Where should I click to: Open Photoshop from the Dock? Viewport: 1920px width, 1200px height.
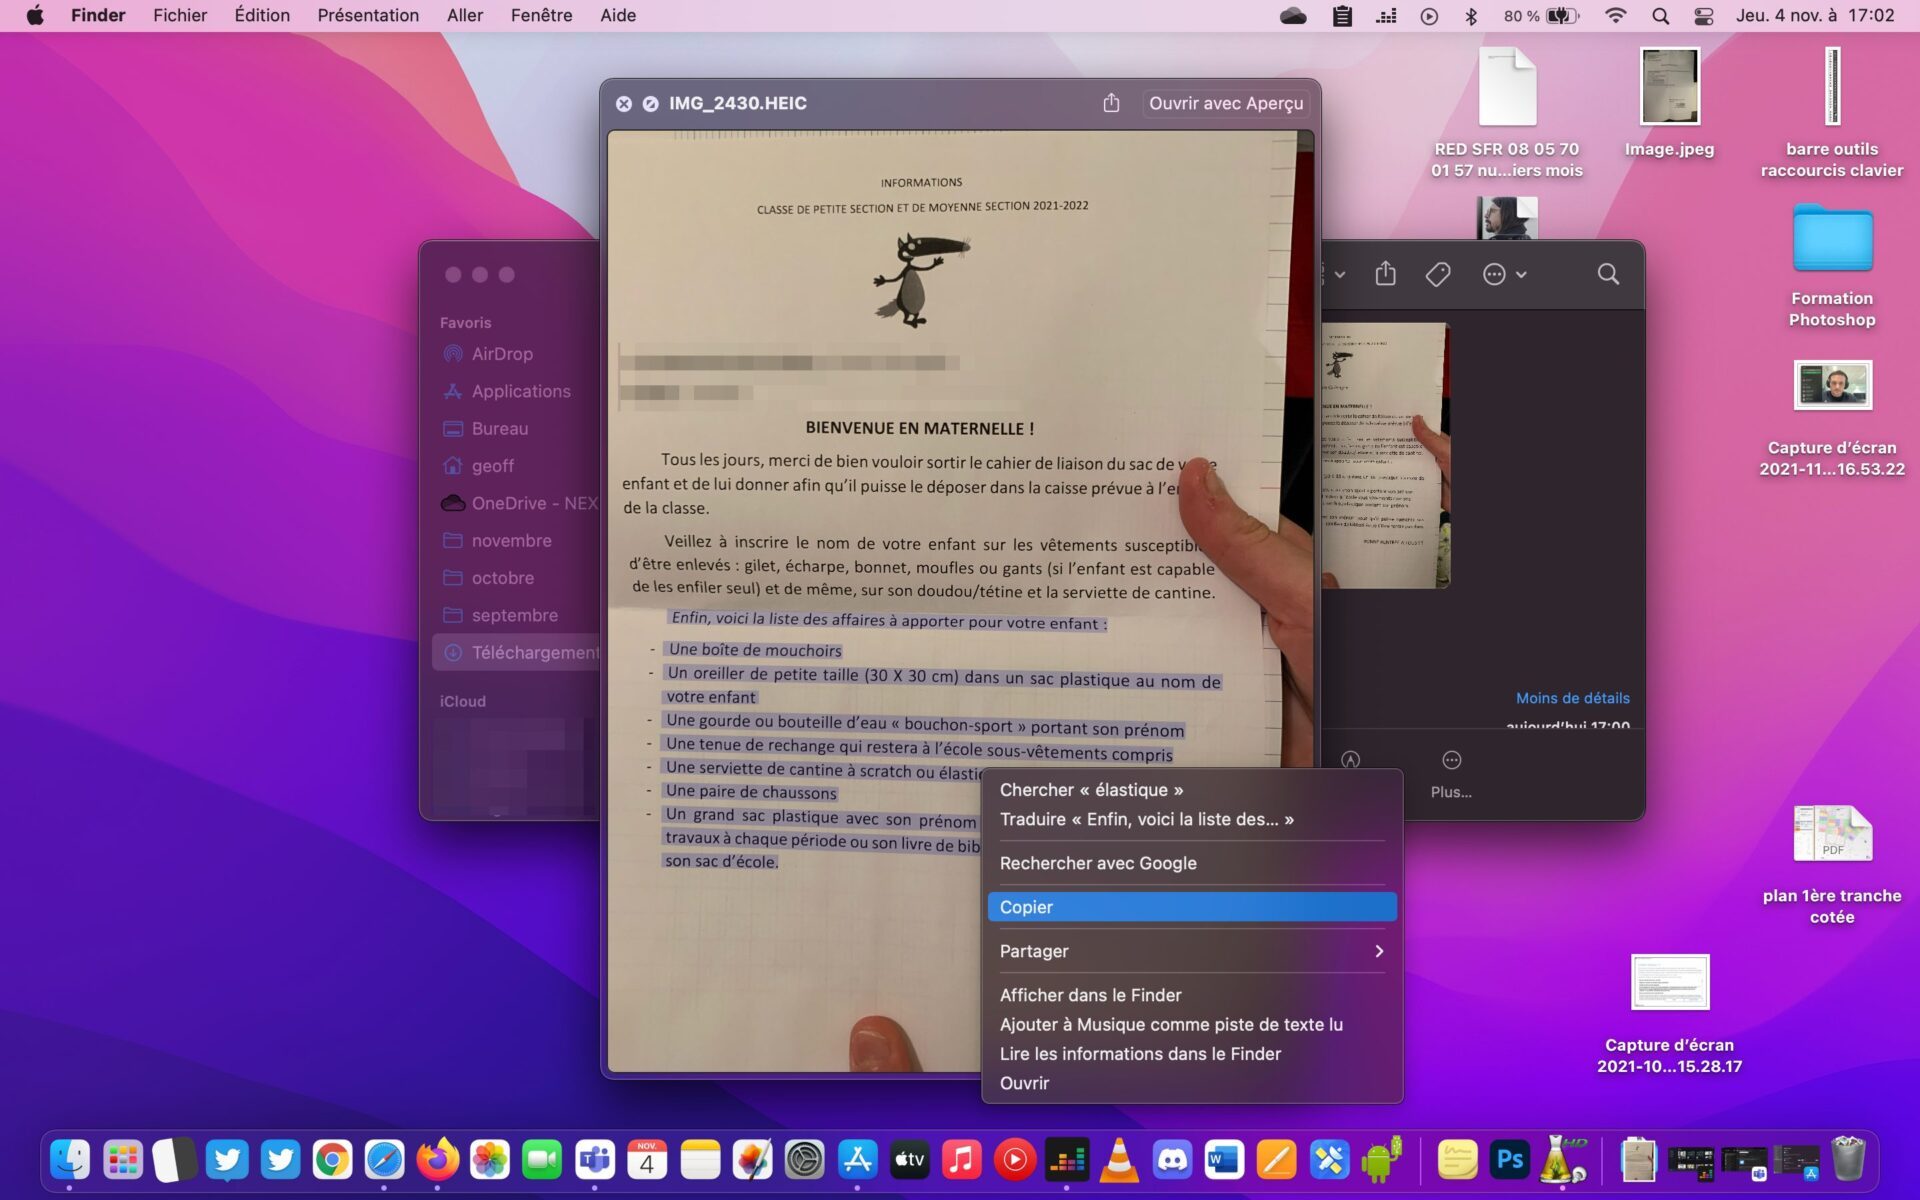click(1510, 1160)
